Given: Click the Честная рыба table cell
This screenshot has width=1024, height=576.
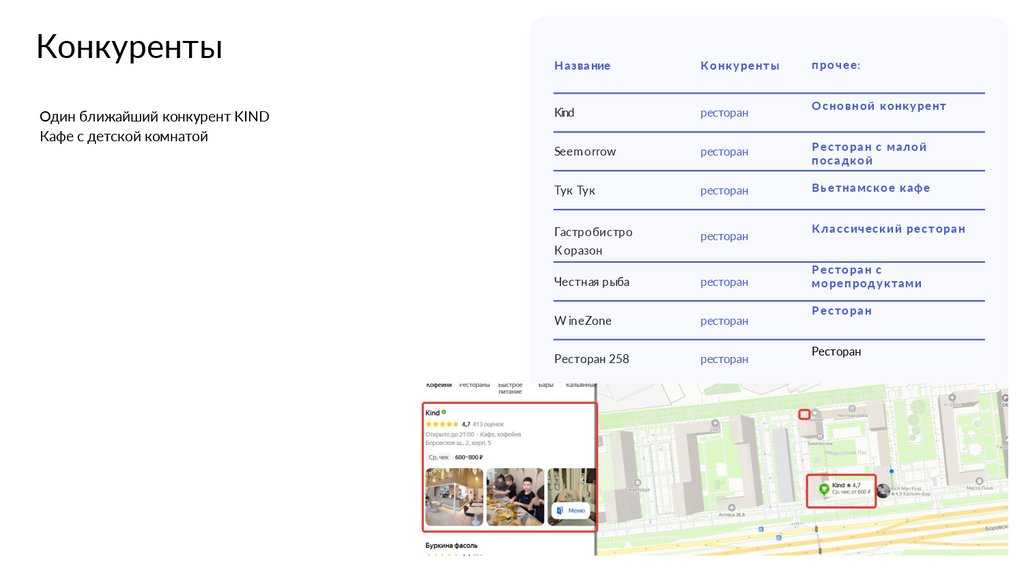Looking at the screenshot, I should (x=592, y=281).
